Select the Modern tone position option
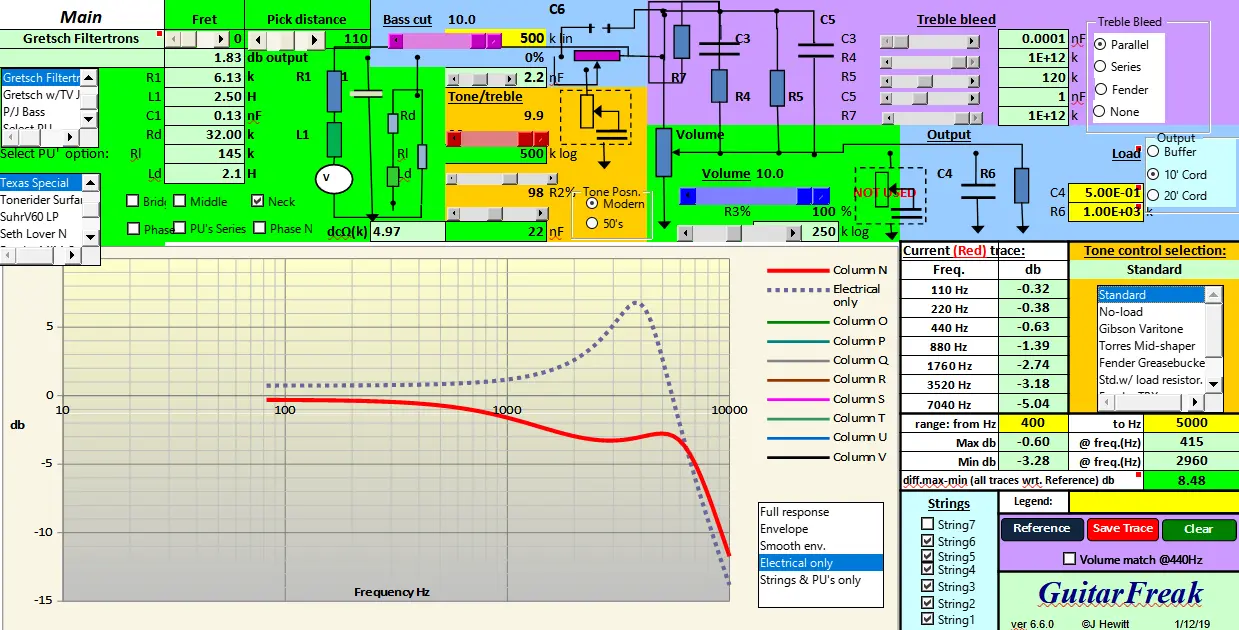Screen dimensions: 1239x630 (592, 203)
